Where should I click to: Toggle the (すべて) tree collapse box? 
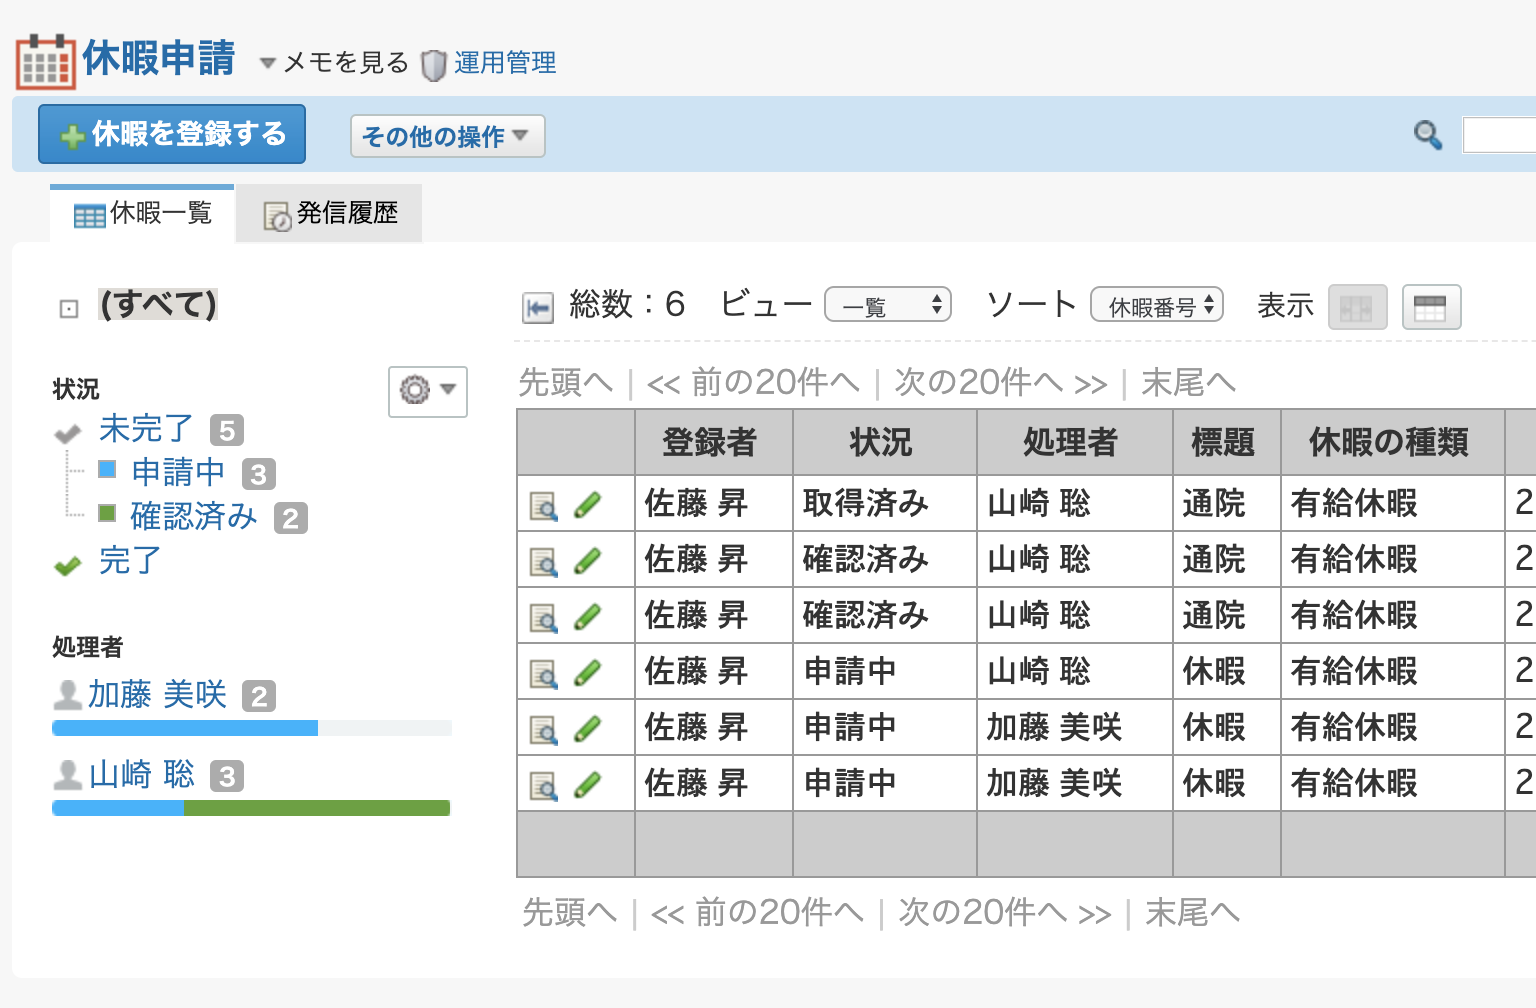pos(69,309)
